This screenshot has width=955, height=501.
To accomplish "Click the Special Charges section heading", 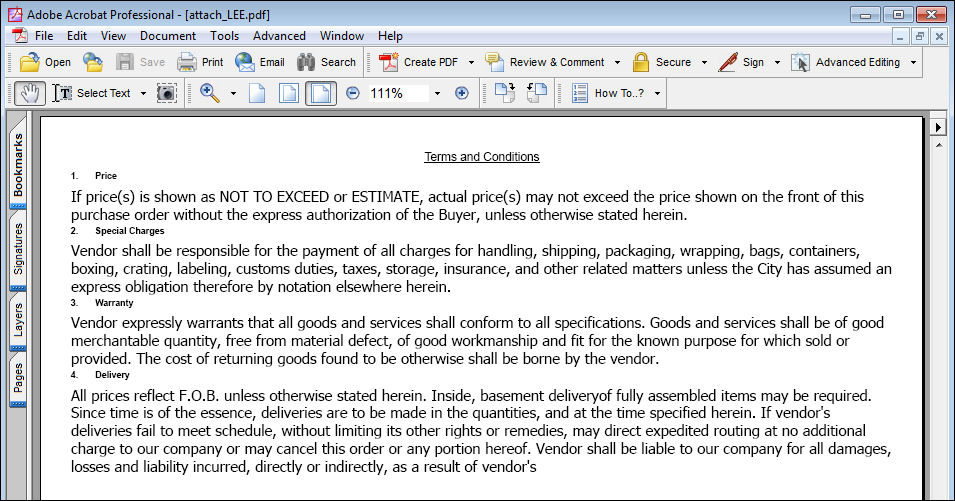I will click(x=130, y=231).
